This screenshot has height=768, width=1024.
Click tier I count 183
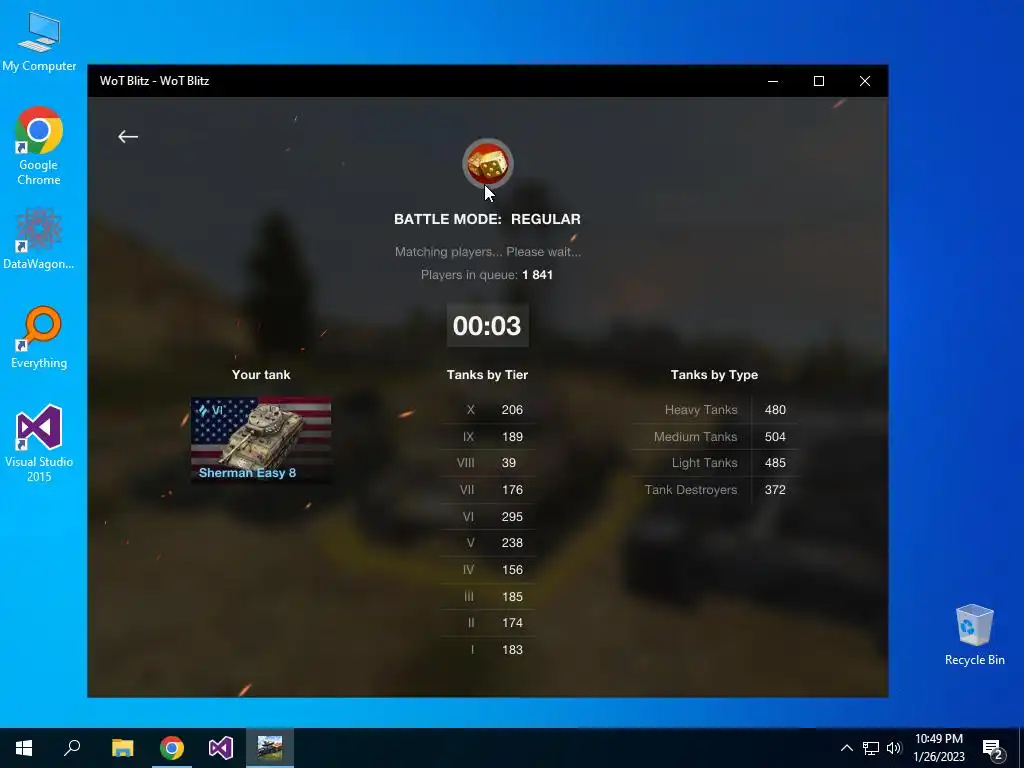click(x=512, y=650)
